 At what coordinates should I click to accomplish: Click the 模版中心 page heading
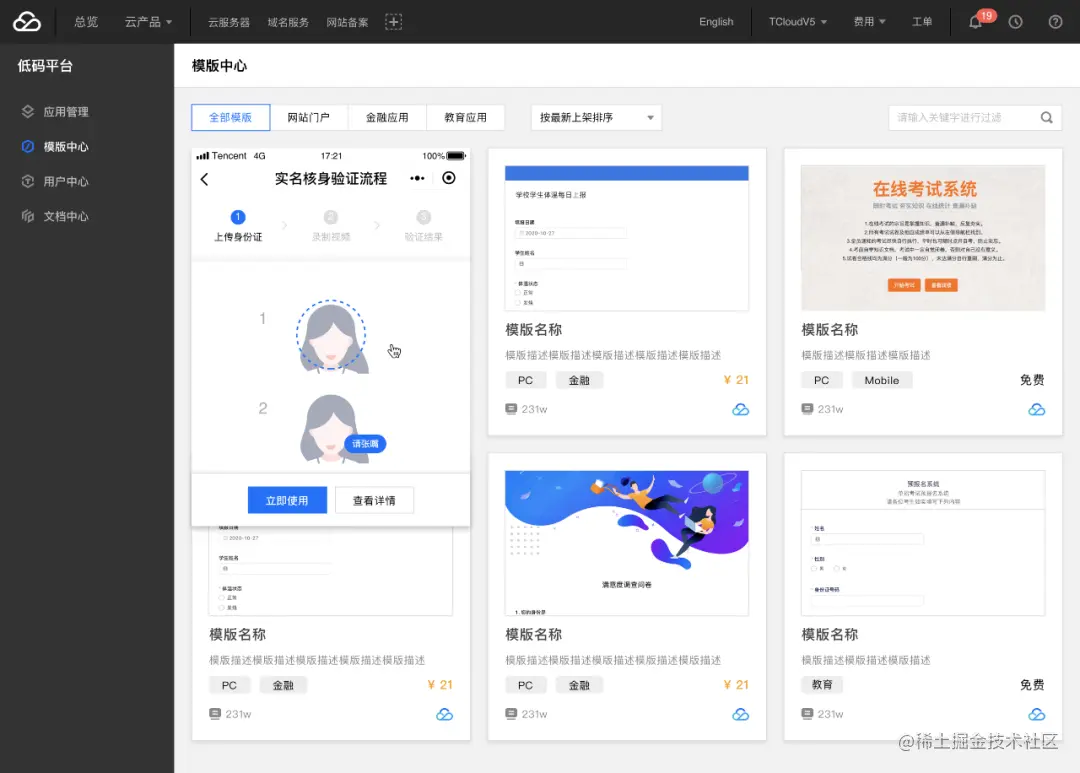(x=219, y=65)
